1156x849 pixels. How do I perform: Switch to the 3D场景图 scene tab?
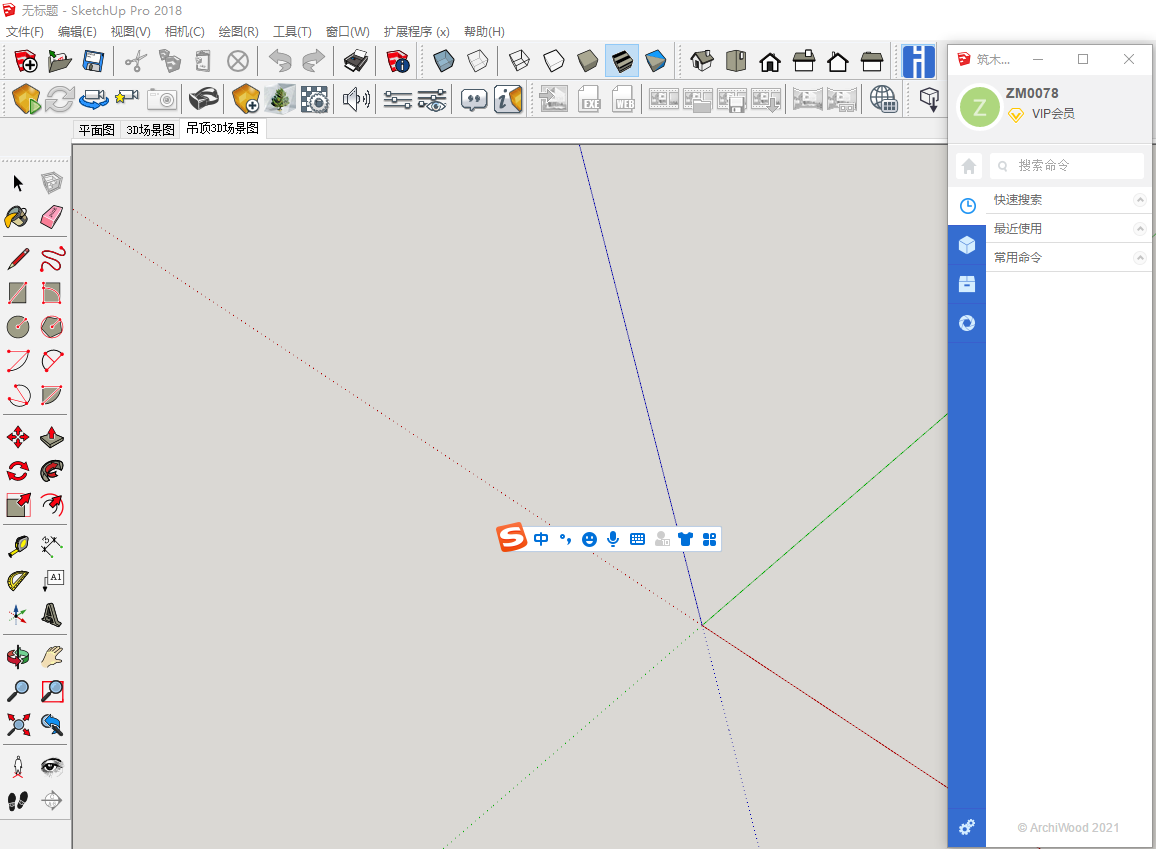pyautogui.click(x=150, y=130)
